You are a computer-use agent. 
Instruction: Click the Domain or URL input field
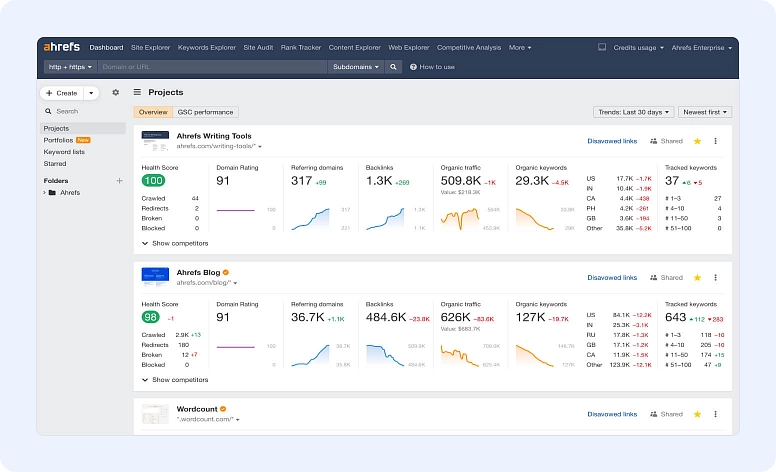[x=212, y=67]
